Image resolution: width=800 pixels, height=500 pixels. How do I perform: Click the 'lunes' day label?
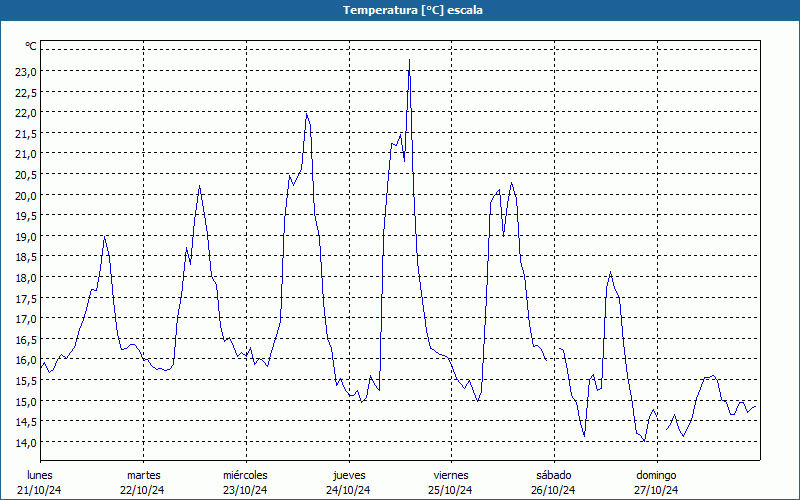pos(40,475)
